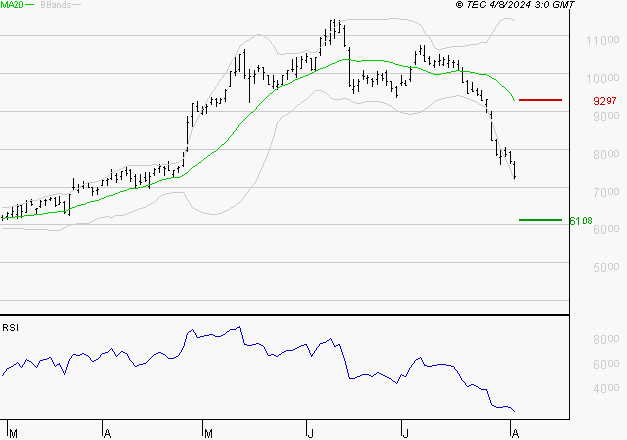Click the TEC 4/8/2024 3:0 GMT timestamp
627x440 pixels.
pyautogui.click(x=515, y=5)
